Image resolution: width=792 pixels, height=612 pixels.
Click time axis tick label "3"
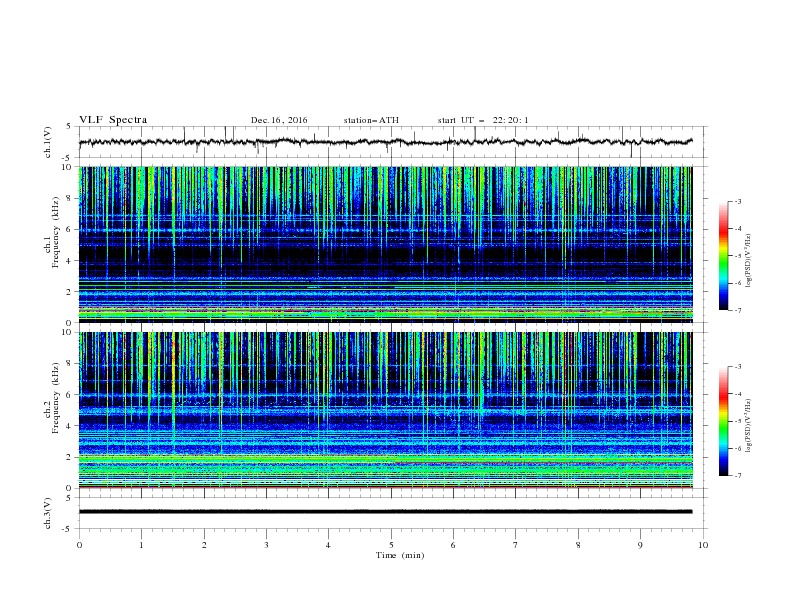coord(266,545)
